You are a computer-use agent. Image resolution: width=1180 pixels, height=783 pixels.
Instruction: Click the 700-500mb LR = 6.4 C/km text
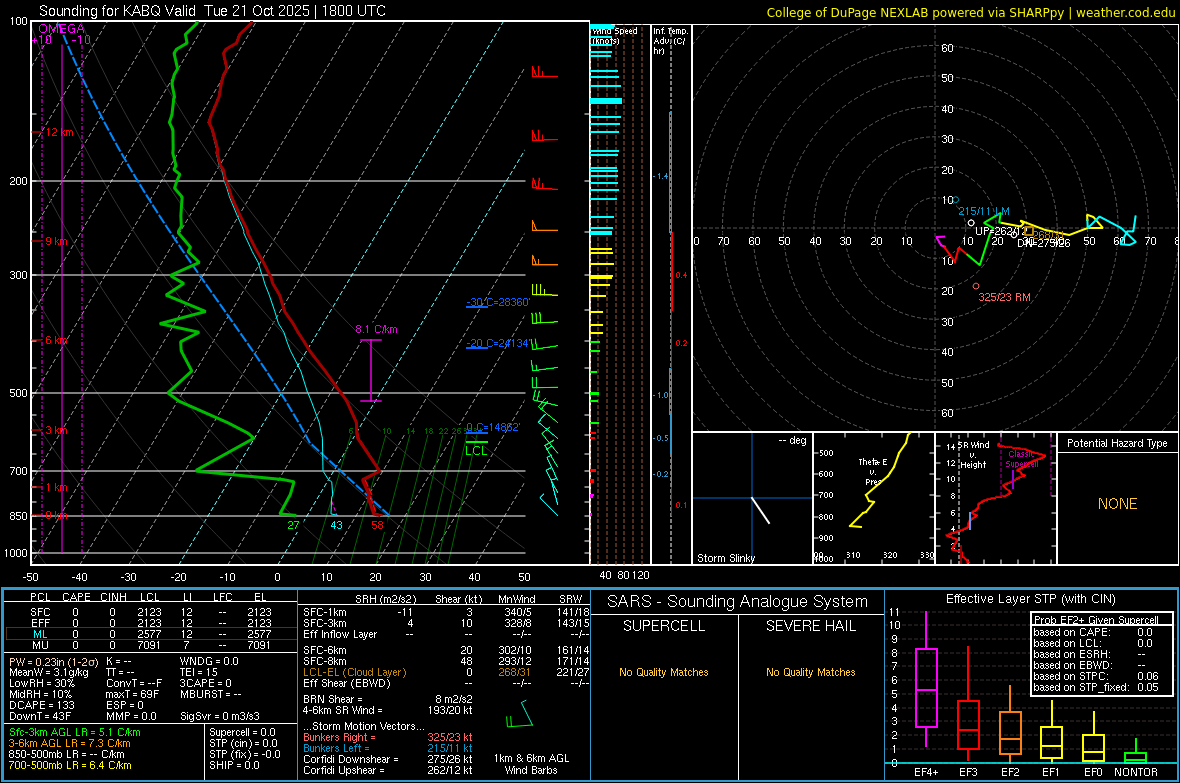(70, 766)
